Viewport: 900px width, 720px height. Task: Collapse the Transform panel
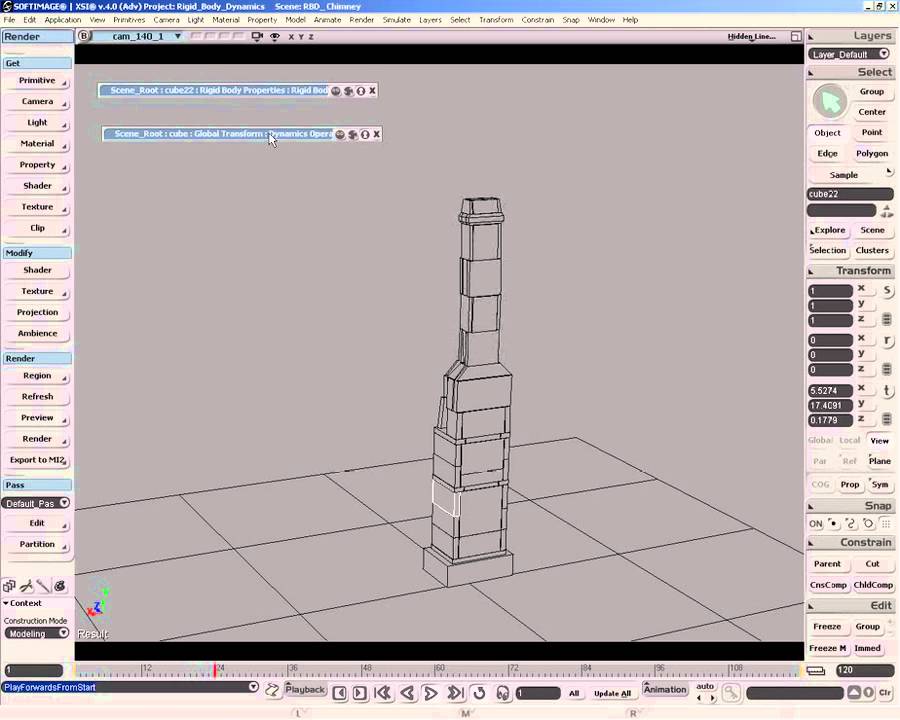tap(811, 271)
